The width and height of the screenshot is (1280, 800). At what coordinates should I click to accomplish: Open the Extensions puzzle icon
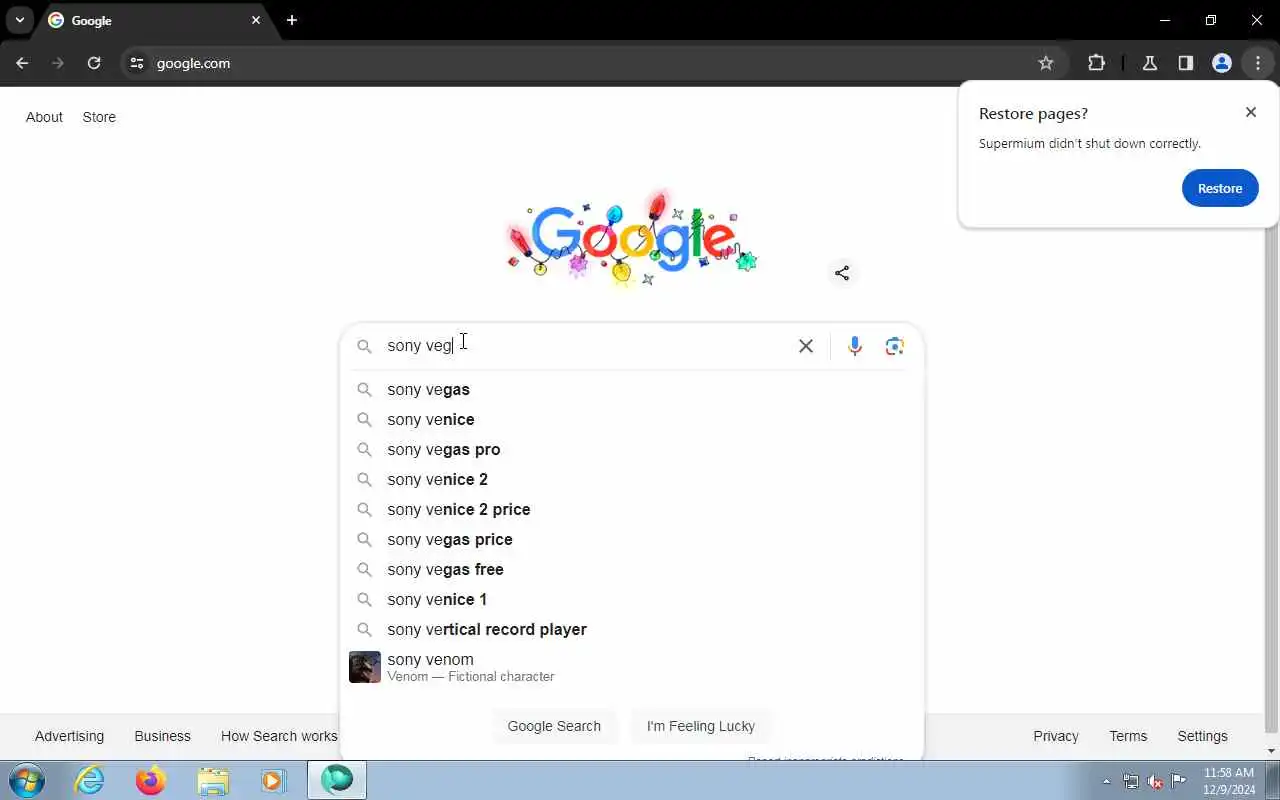[x=1096, y=63]
